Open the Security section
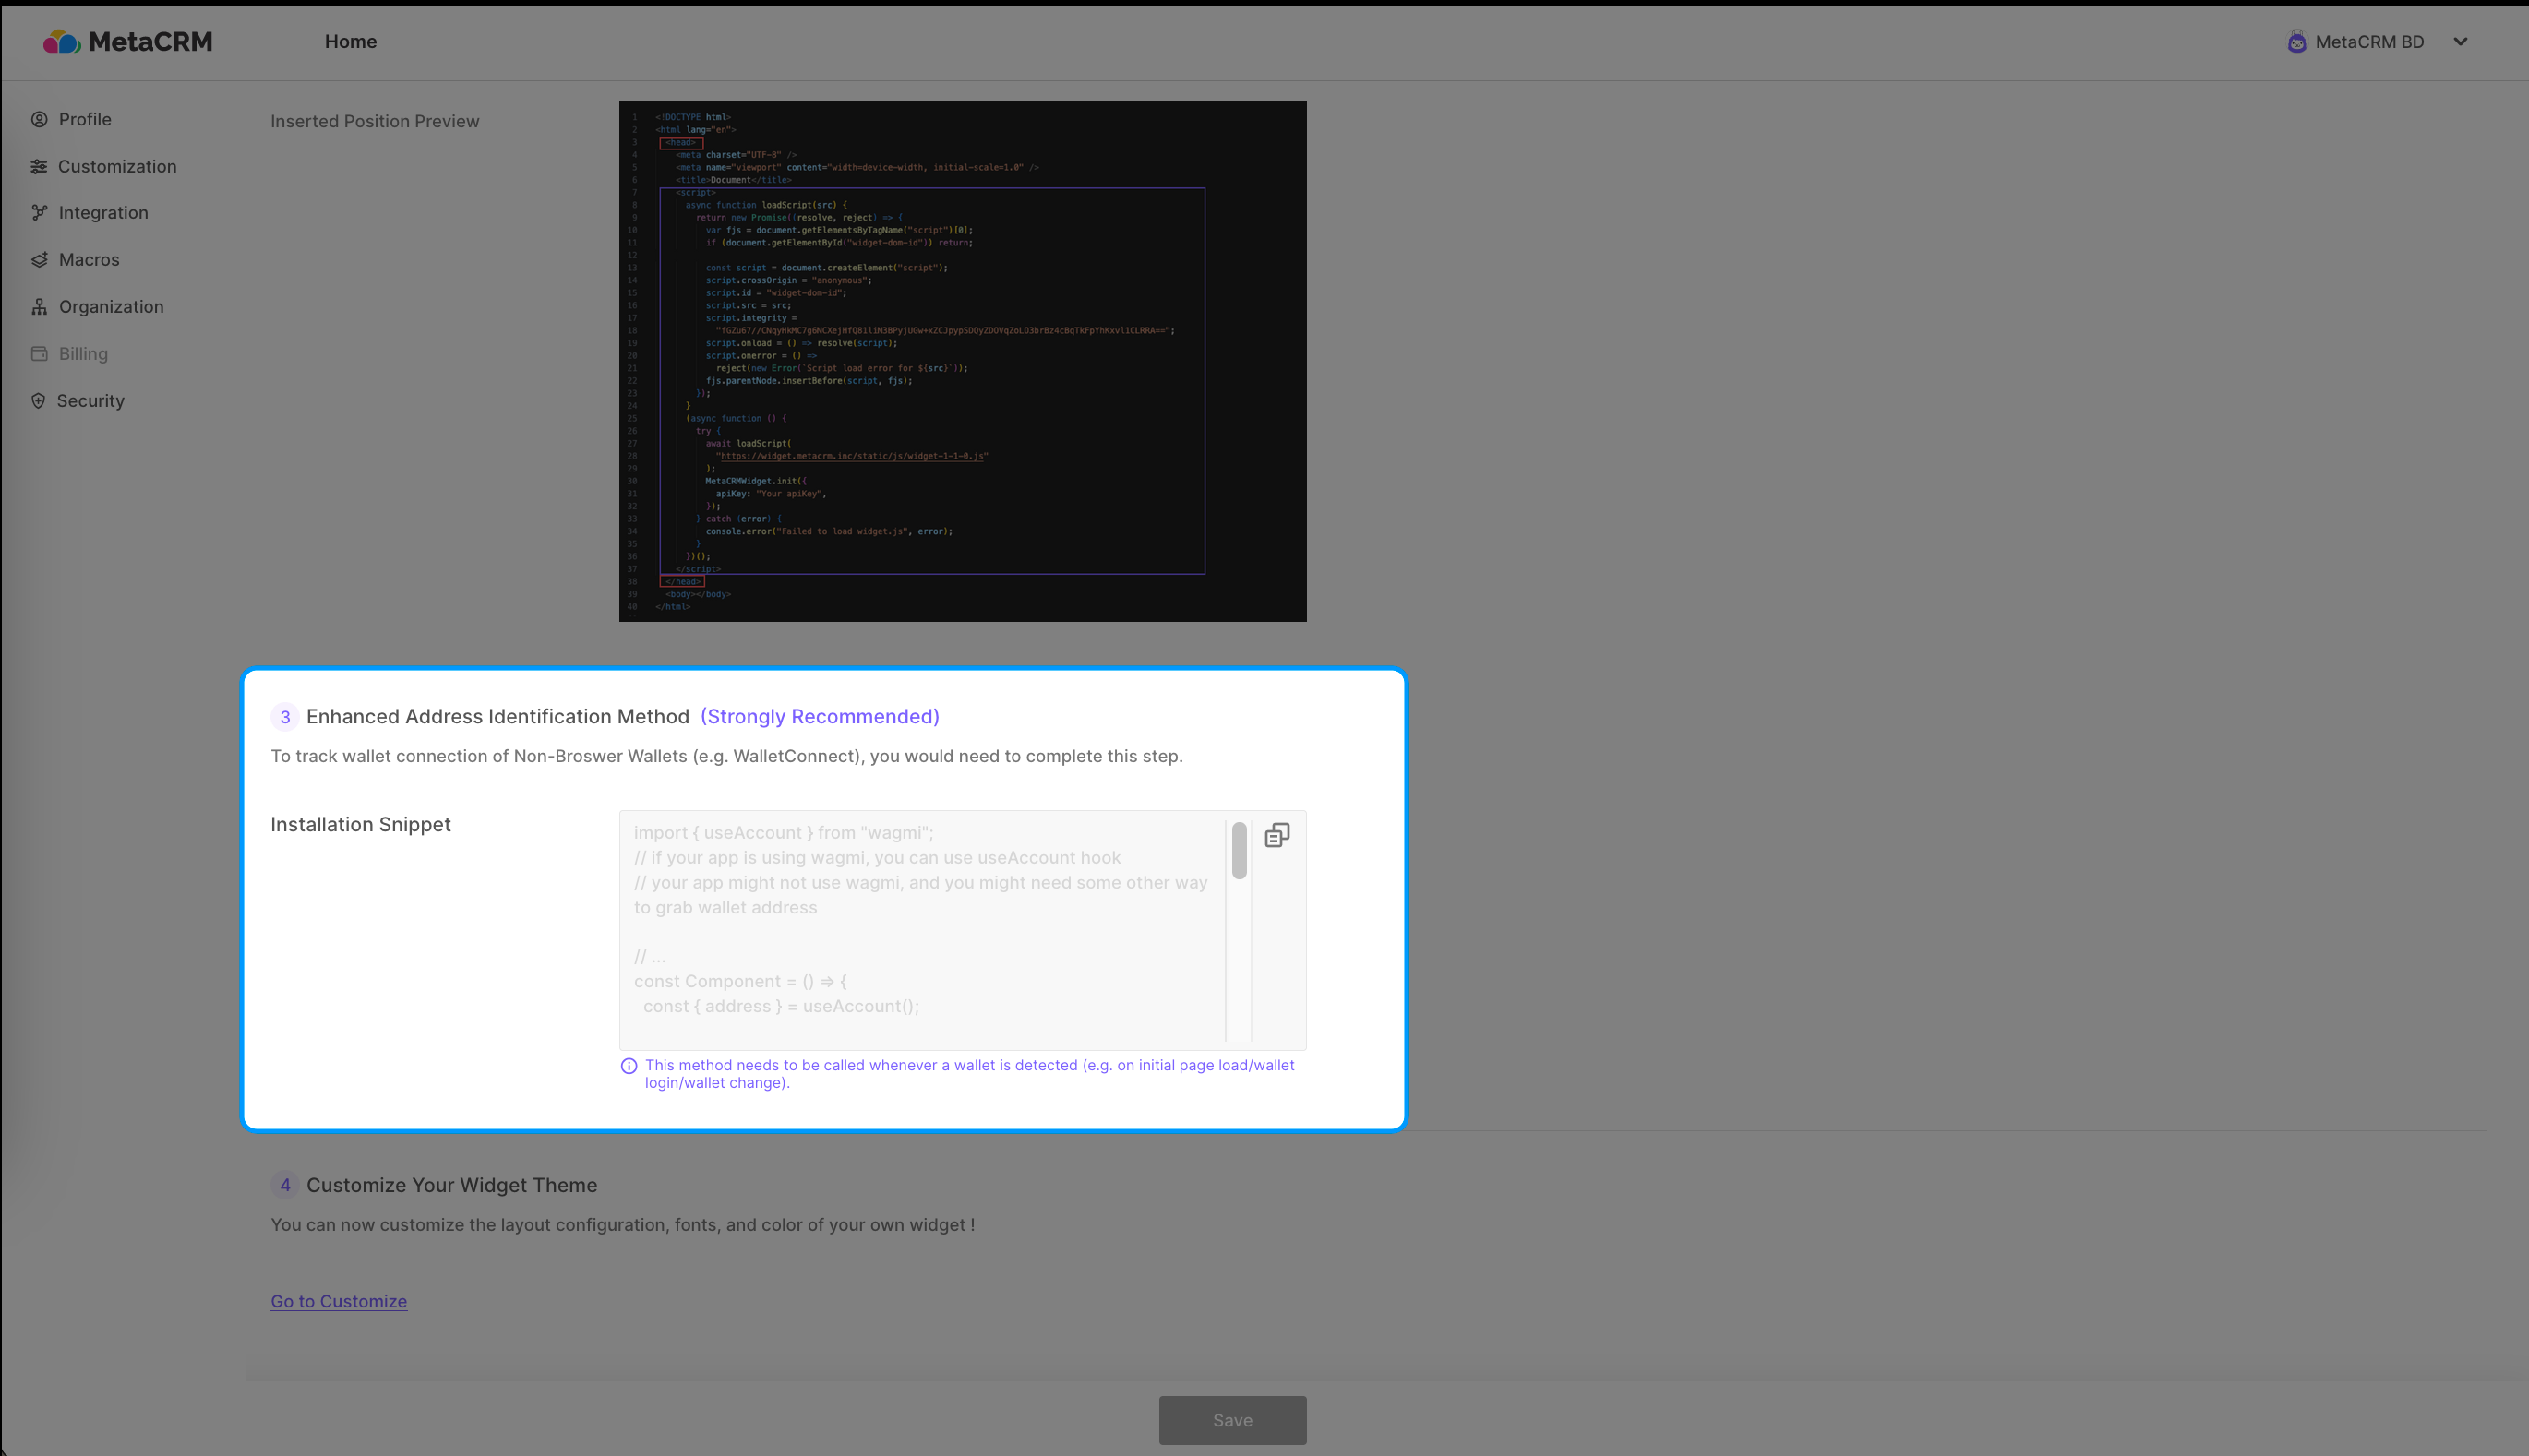The height and width of the screenshot is (1456, 2529). click(x=90, y=400)
